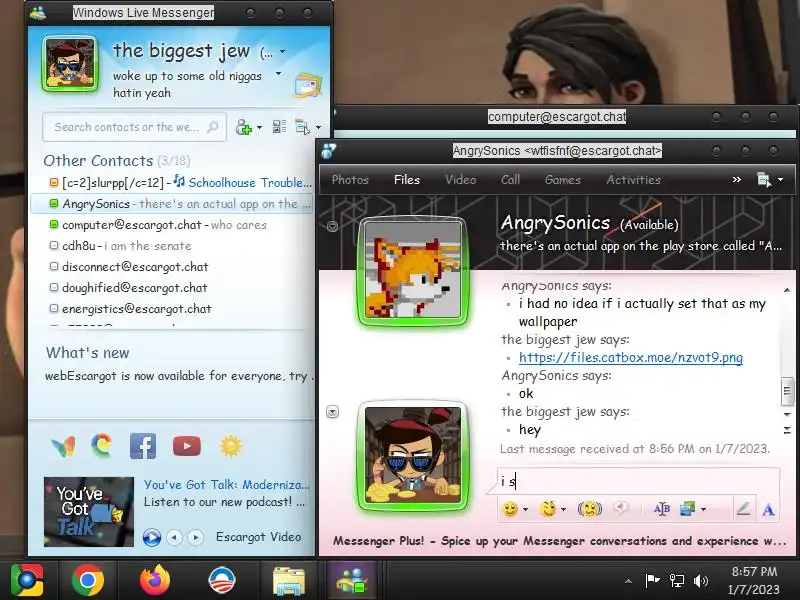Select the computer@escargot.chat contact
Image resolution: width=800 pixels, height=600 pixels.
(x=171, y=224)
